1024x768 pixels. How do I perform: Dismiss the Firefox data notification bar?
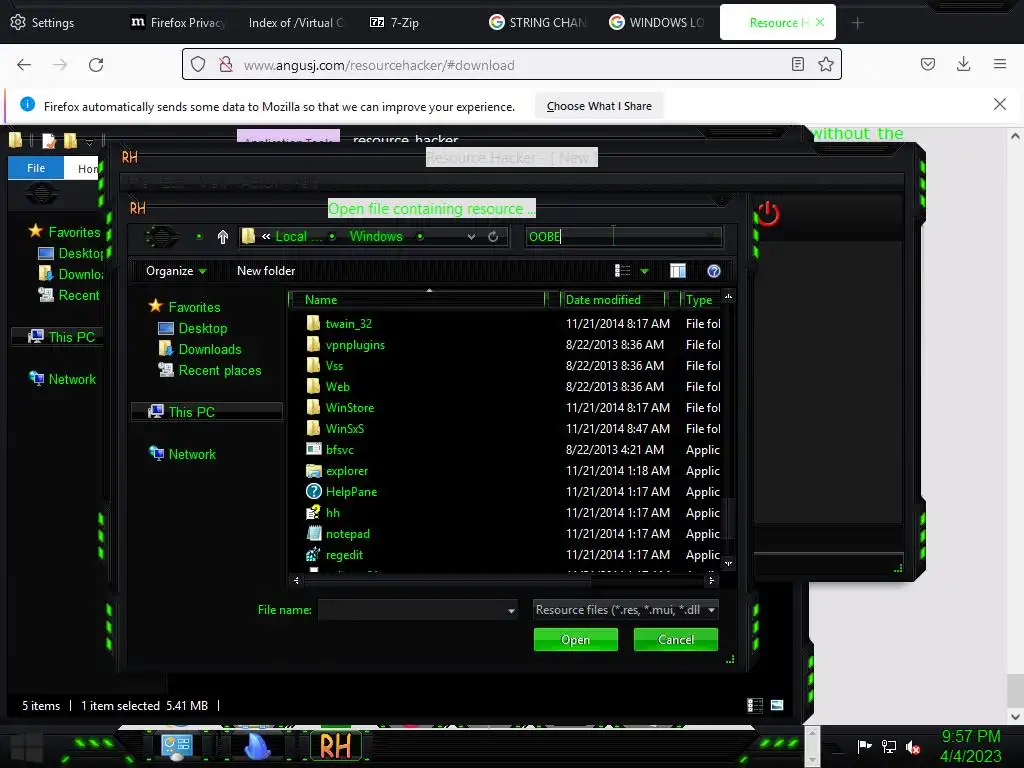coord(999,104)
